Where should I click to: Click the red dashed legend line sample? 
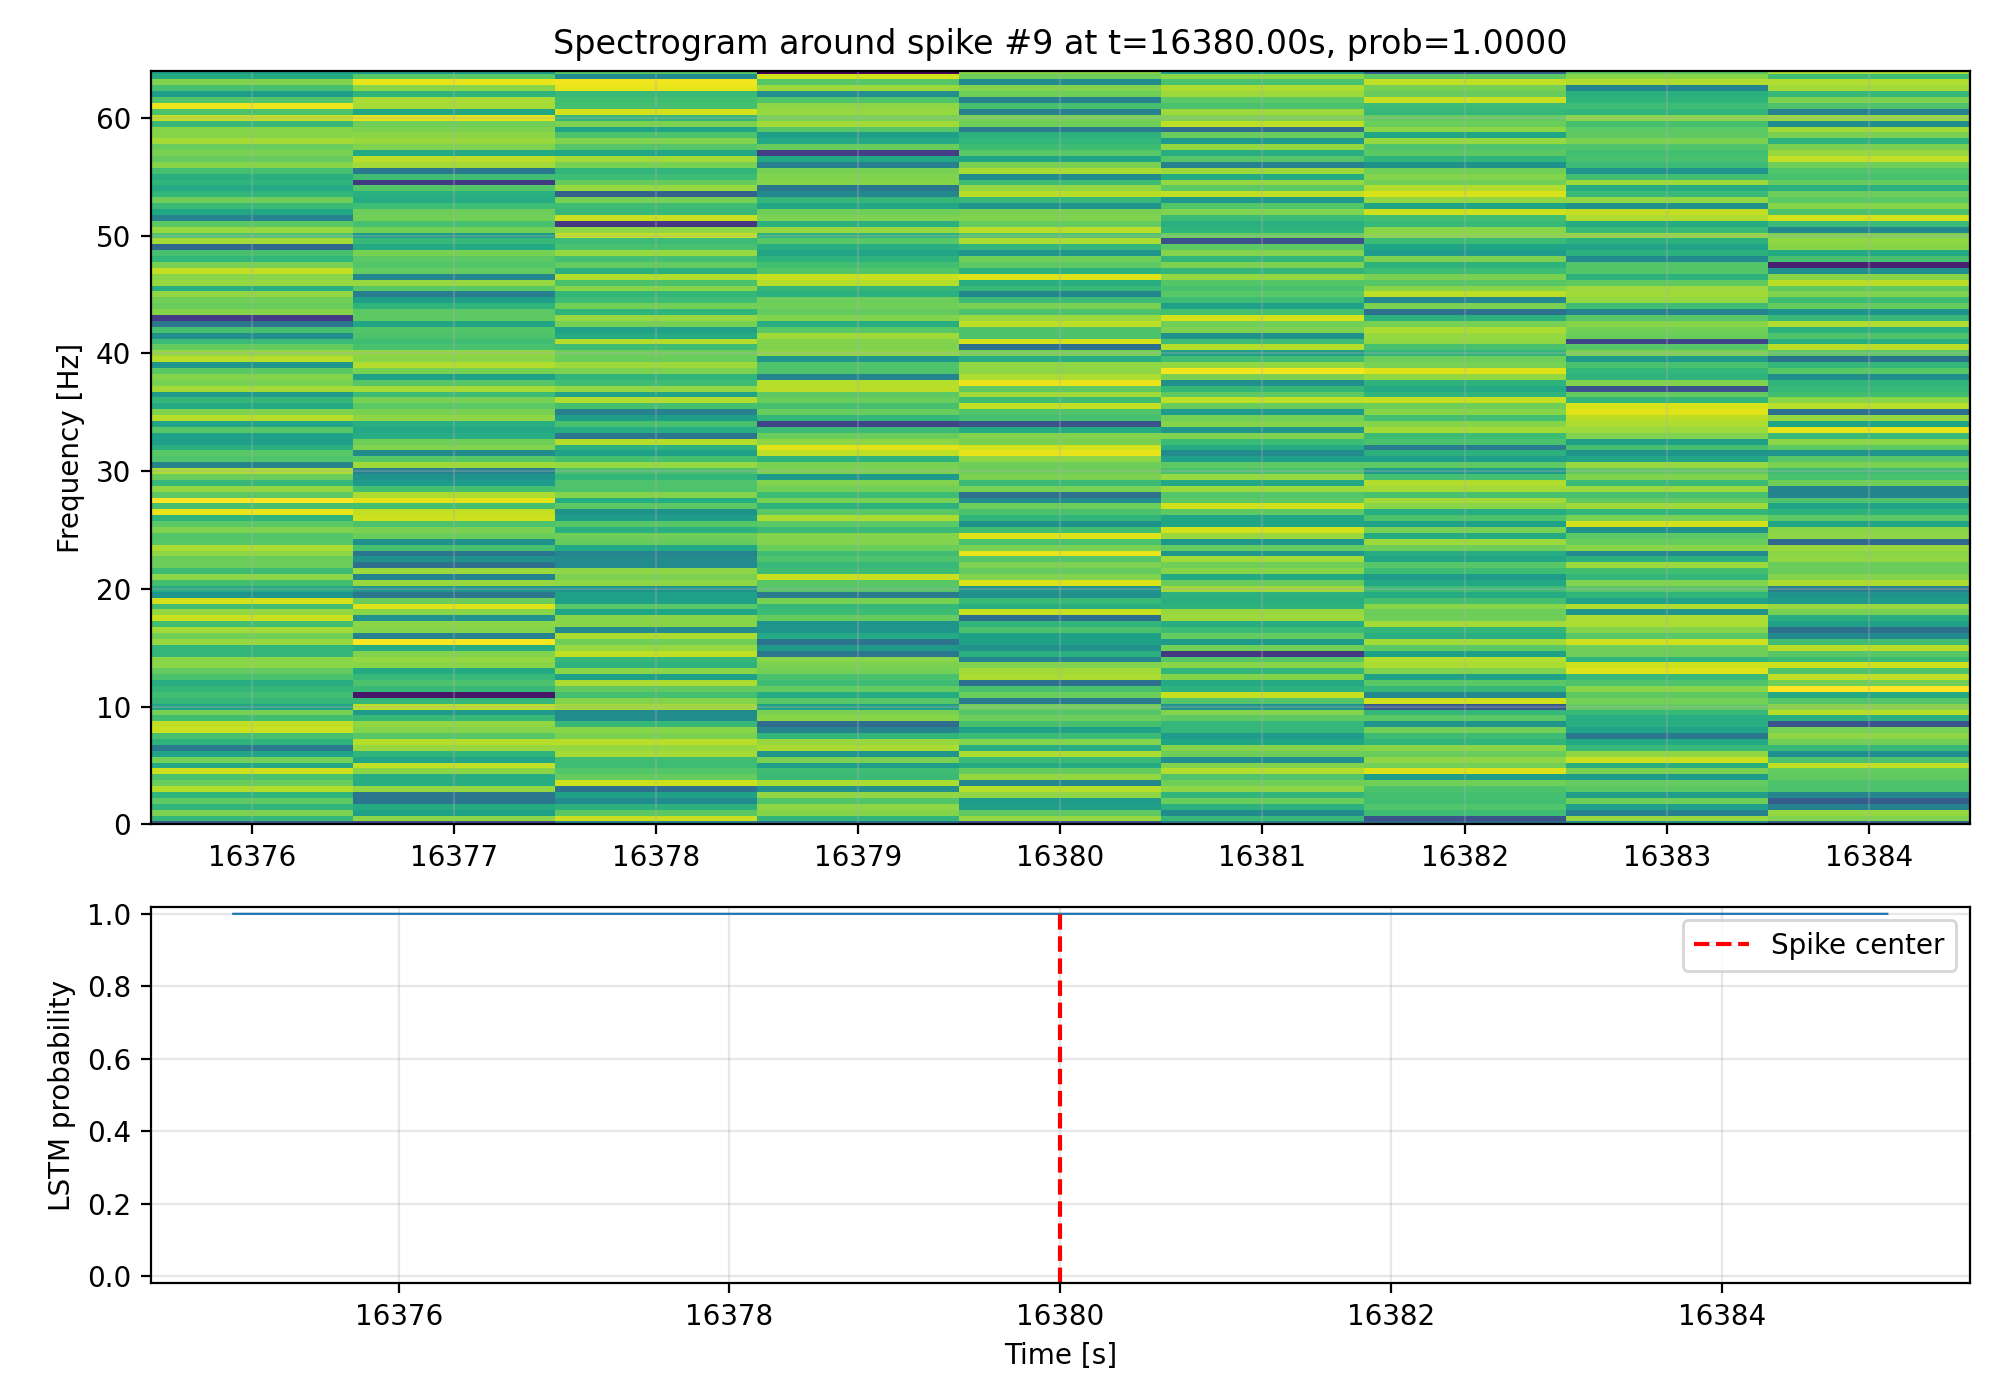(1721, 945)
